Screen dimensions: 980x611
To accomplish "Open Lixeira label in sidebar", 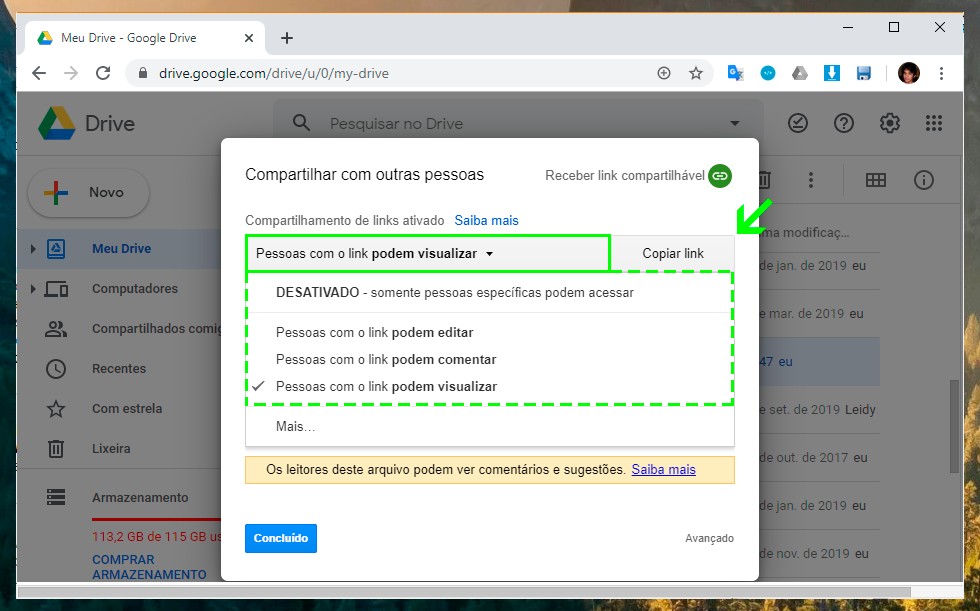I will coord(111,449).
